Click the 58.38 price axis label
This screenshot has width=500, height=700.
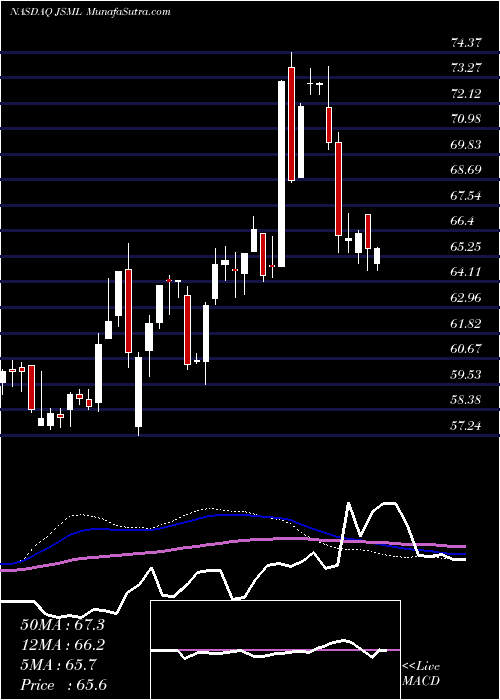tap(467, 400)
